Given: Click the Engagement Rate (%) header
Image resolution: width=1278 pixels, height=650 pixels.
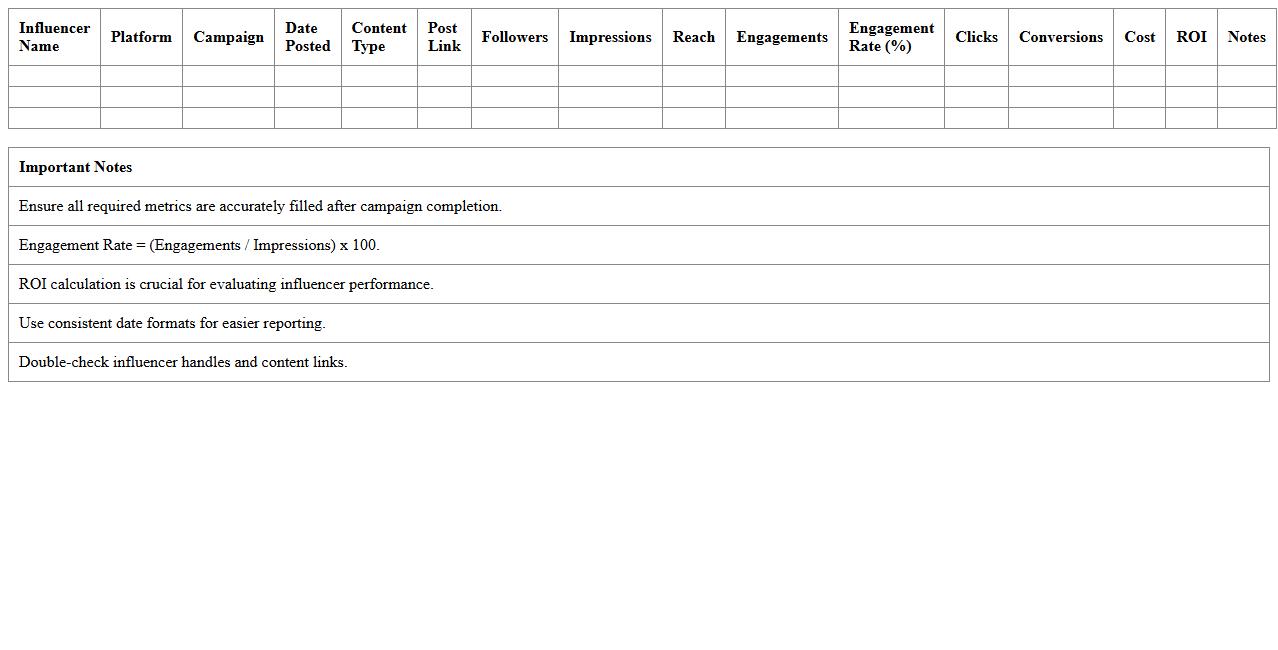Looking at the screenshot, I should [891, 37].
